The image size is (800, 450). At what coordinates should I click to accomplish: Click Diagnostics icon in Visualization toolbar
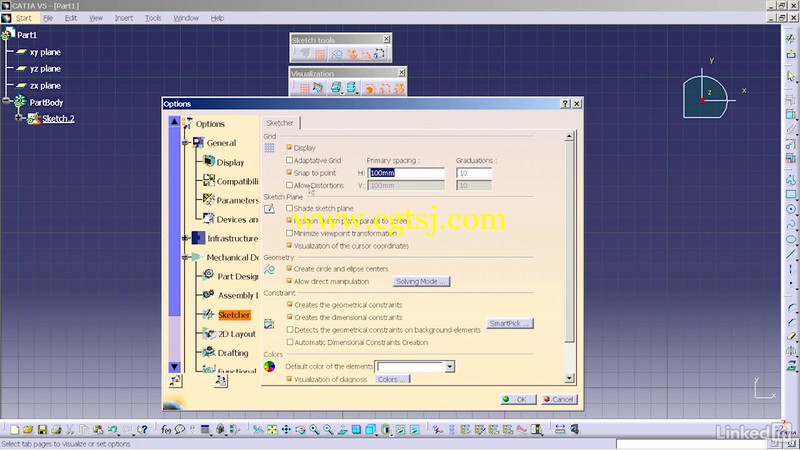(370, 88)
